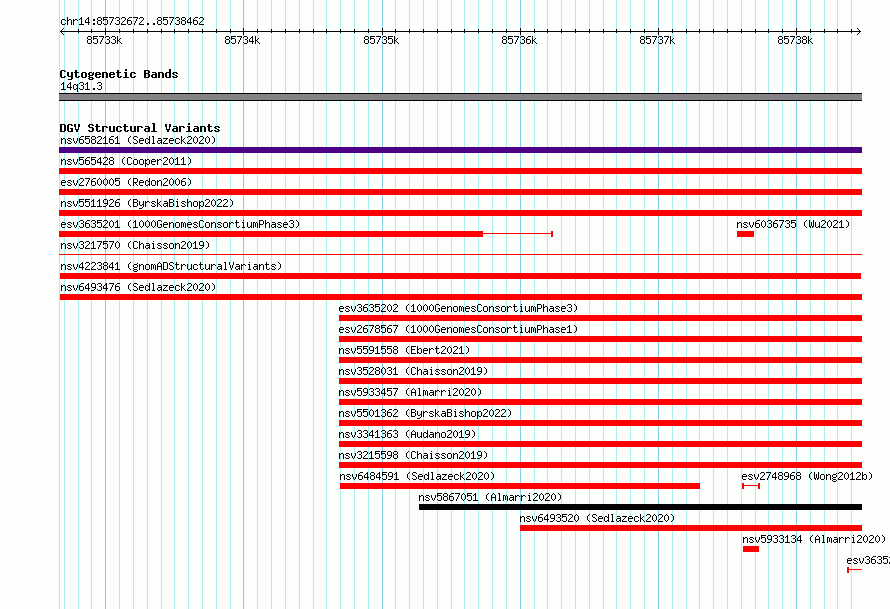Click the chr14:85732672..85738462 coordinate label
The height and width of the screenshot is (609, 890).
pos(132,21)
